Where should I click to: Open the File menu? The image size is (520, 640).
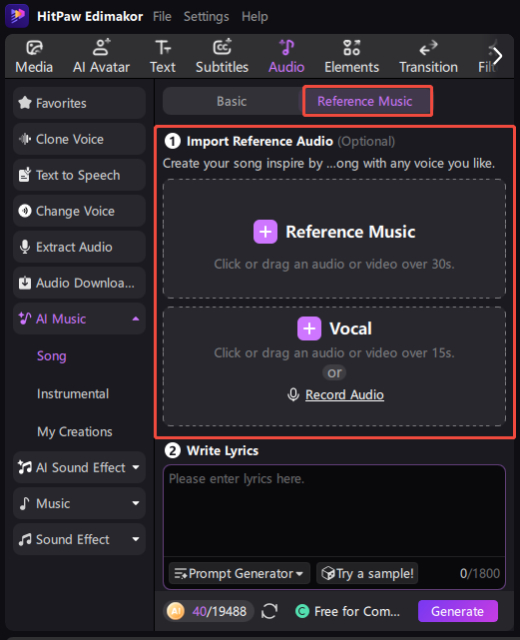click(162, 16)
